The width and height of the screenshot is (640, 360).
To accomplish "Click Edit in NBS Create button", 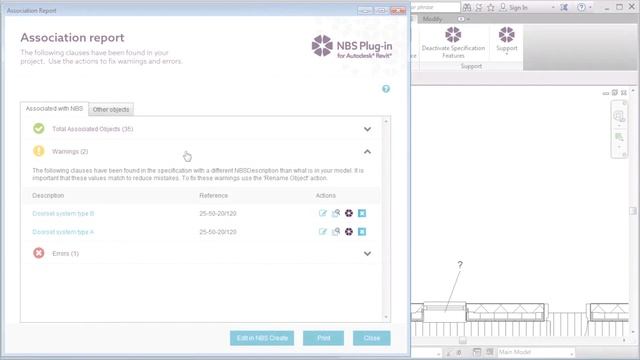I will click(262, 338).
